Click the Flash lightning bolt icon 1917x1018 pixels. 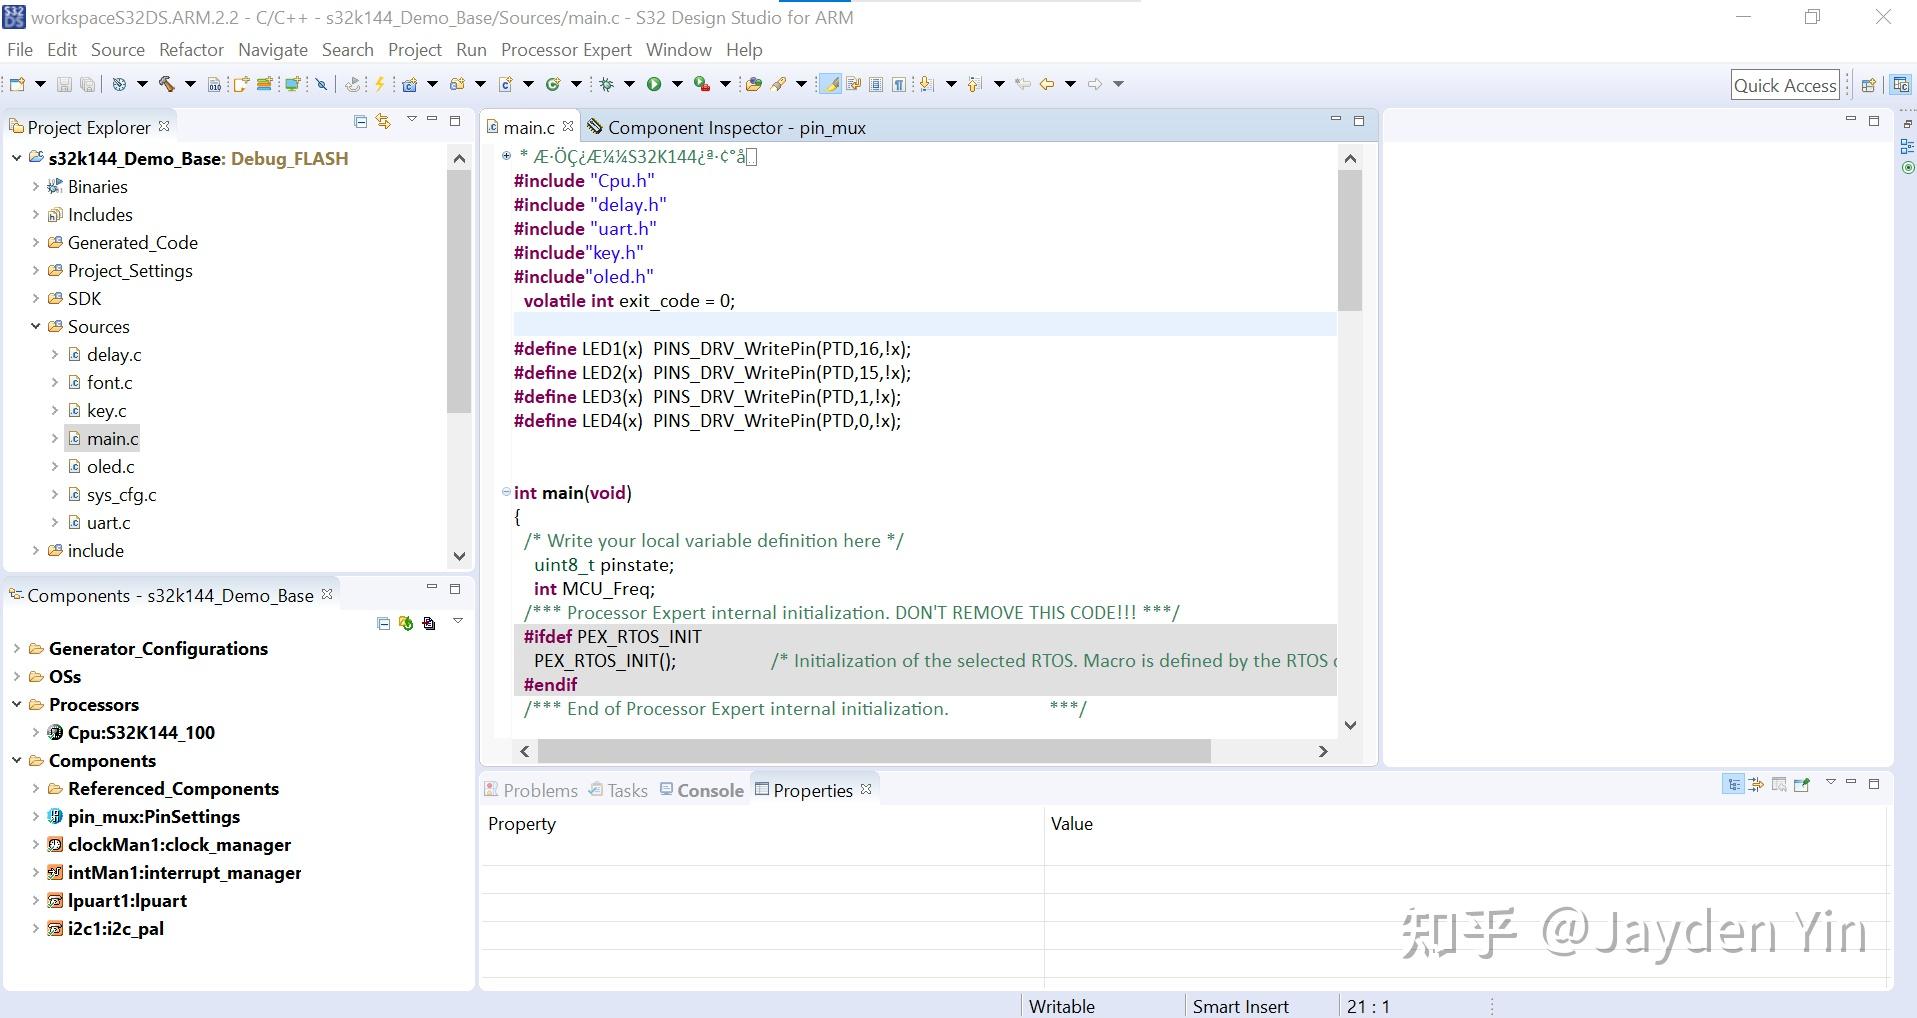tap(379, 84)
